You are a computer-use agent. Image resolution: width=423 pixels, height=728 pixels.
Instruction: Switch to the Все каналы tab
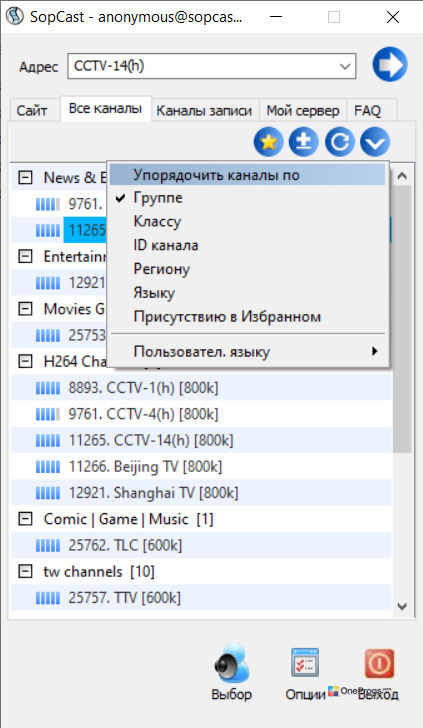click(x=105, y=109)
